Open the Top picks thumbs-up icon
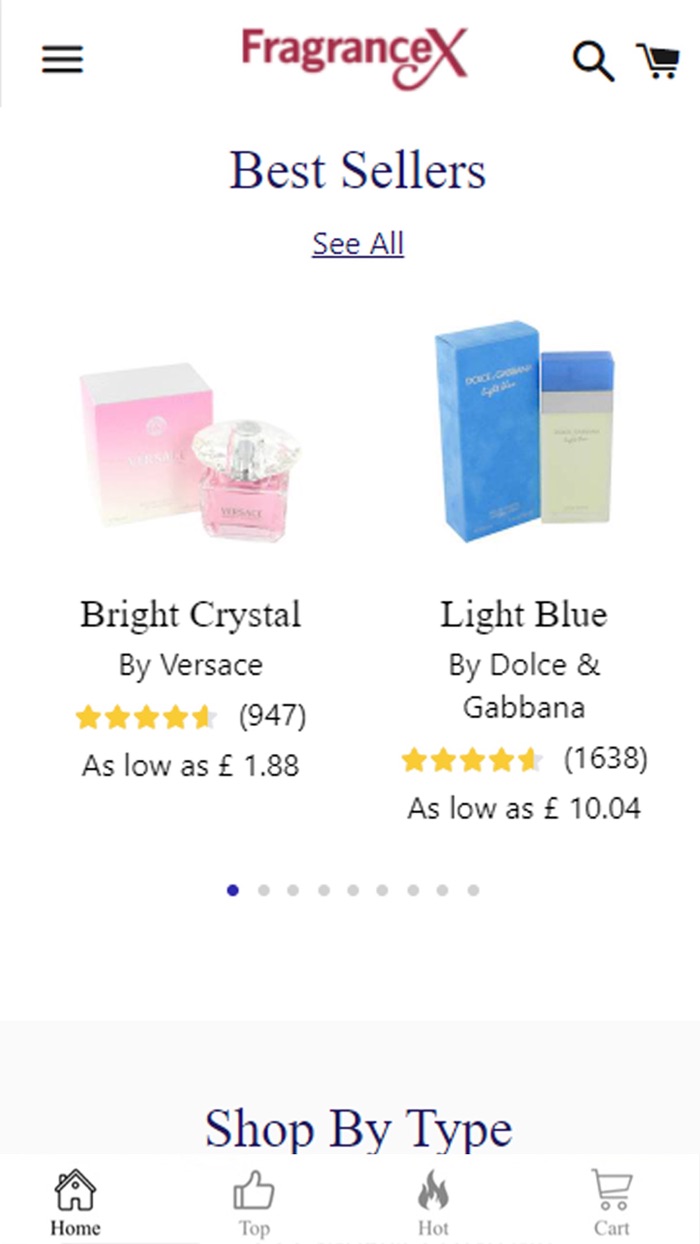Image resolution: width=700 pixels, height=1244 pixels. tap(255, 1192)
